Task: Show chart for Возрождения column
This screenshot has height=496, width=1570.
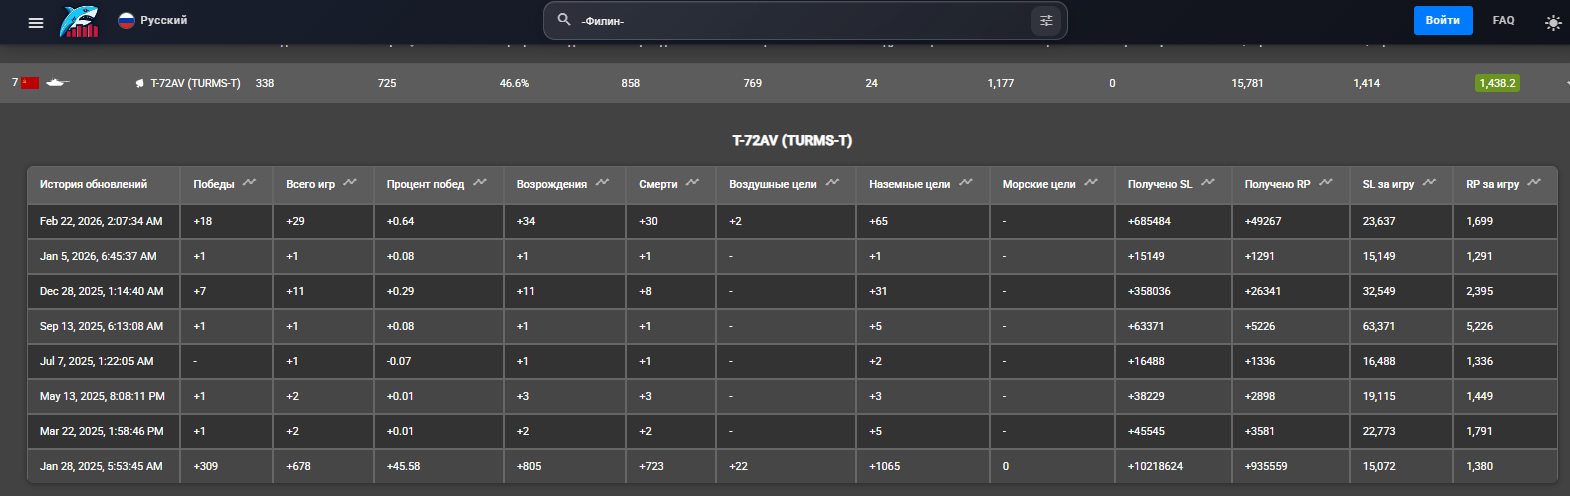Action: pyautogui.click(x=602, y=183)
